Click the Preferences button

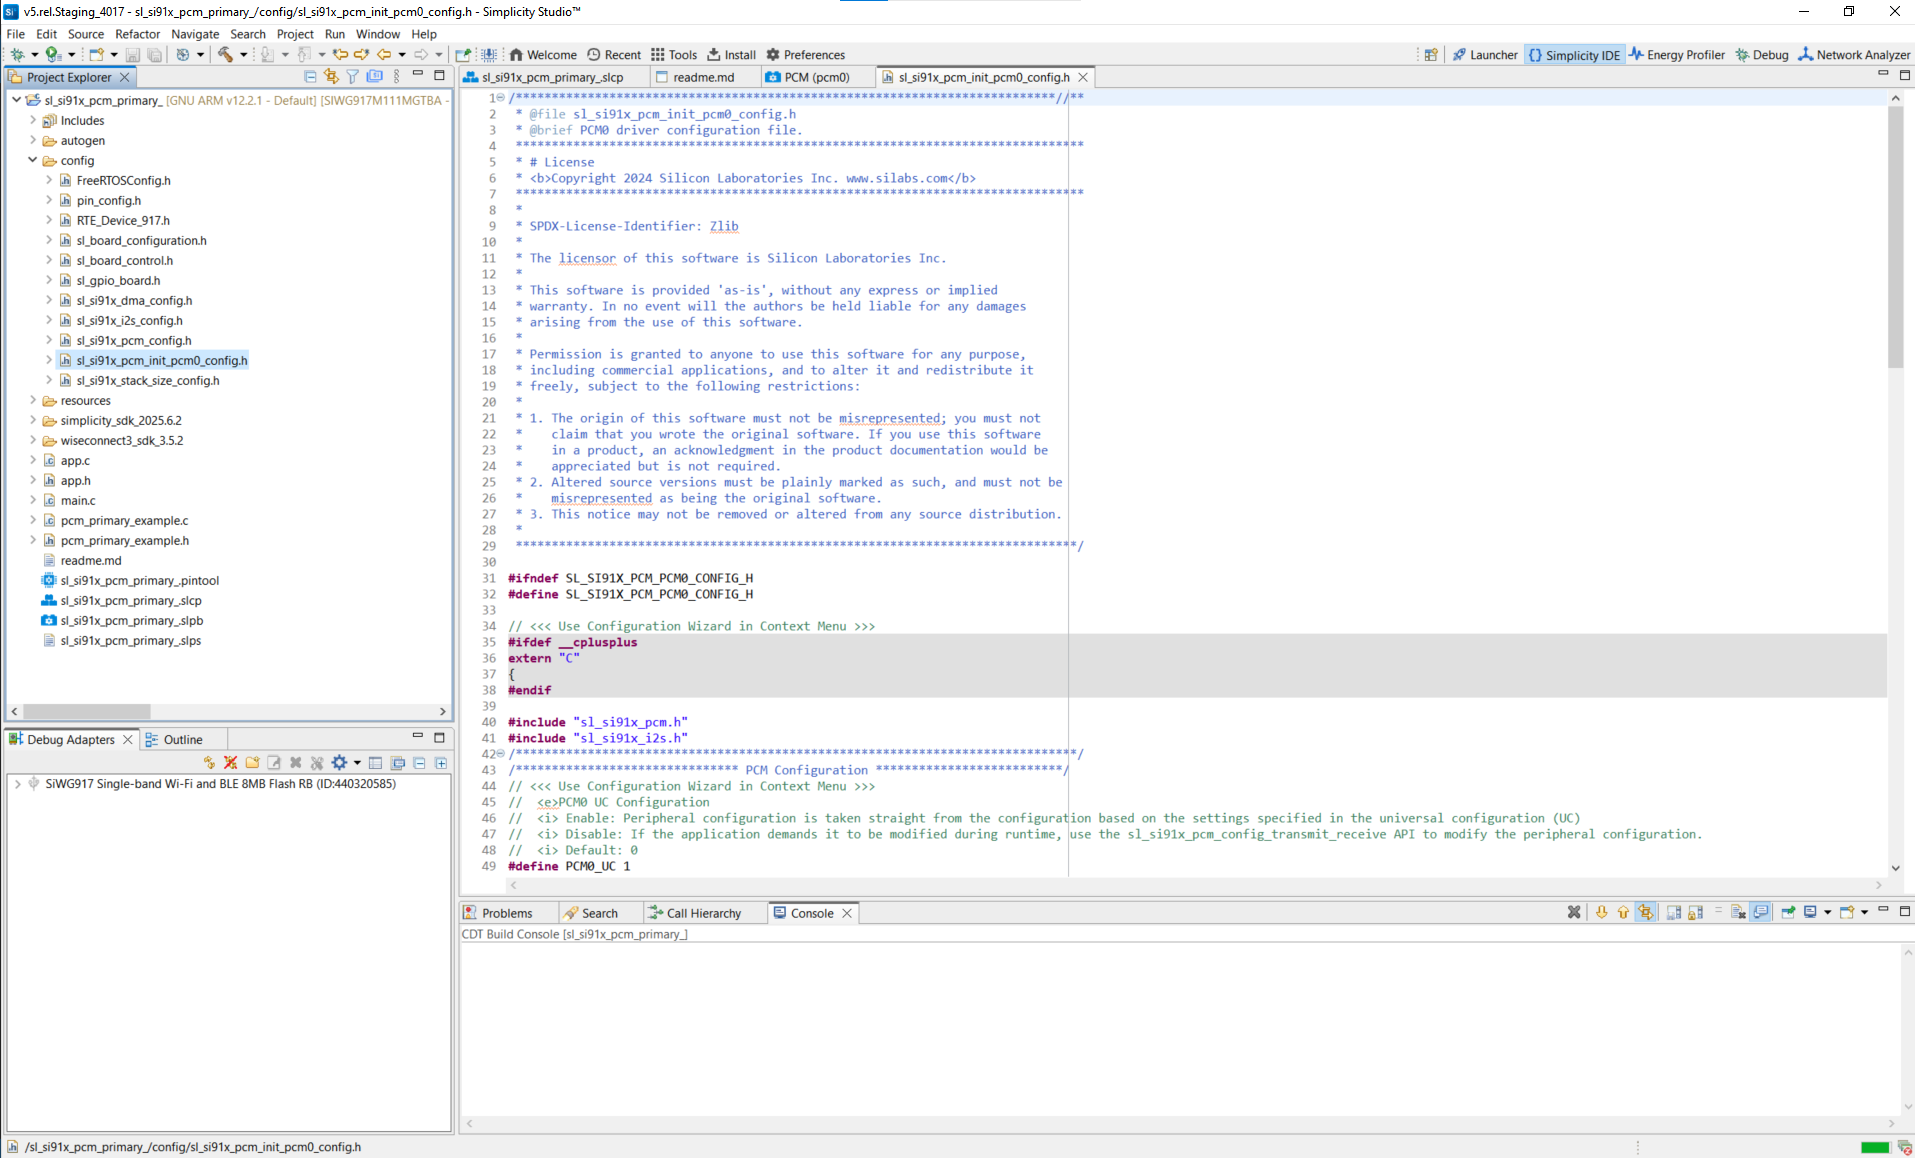(x=806, y=55)
